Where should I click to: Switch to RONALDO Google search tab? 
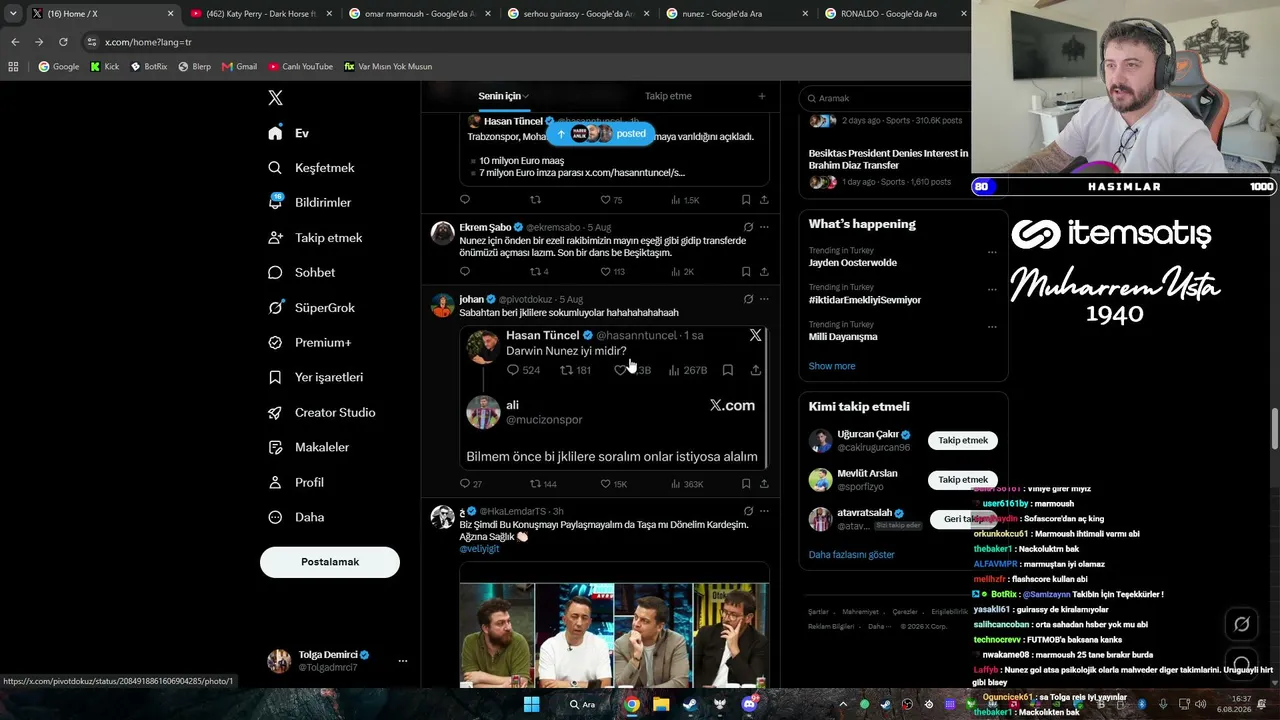coord(895,14)
